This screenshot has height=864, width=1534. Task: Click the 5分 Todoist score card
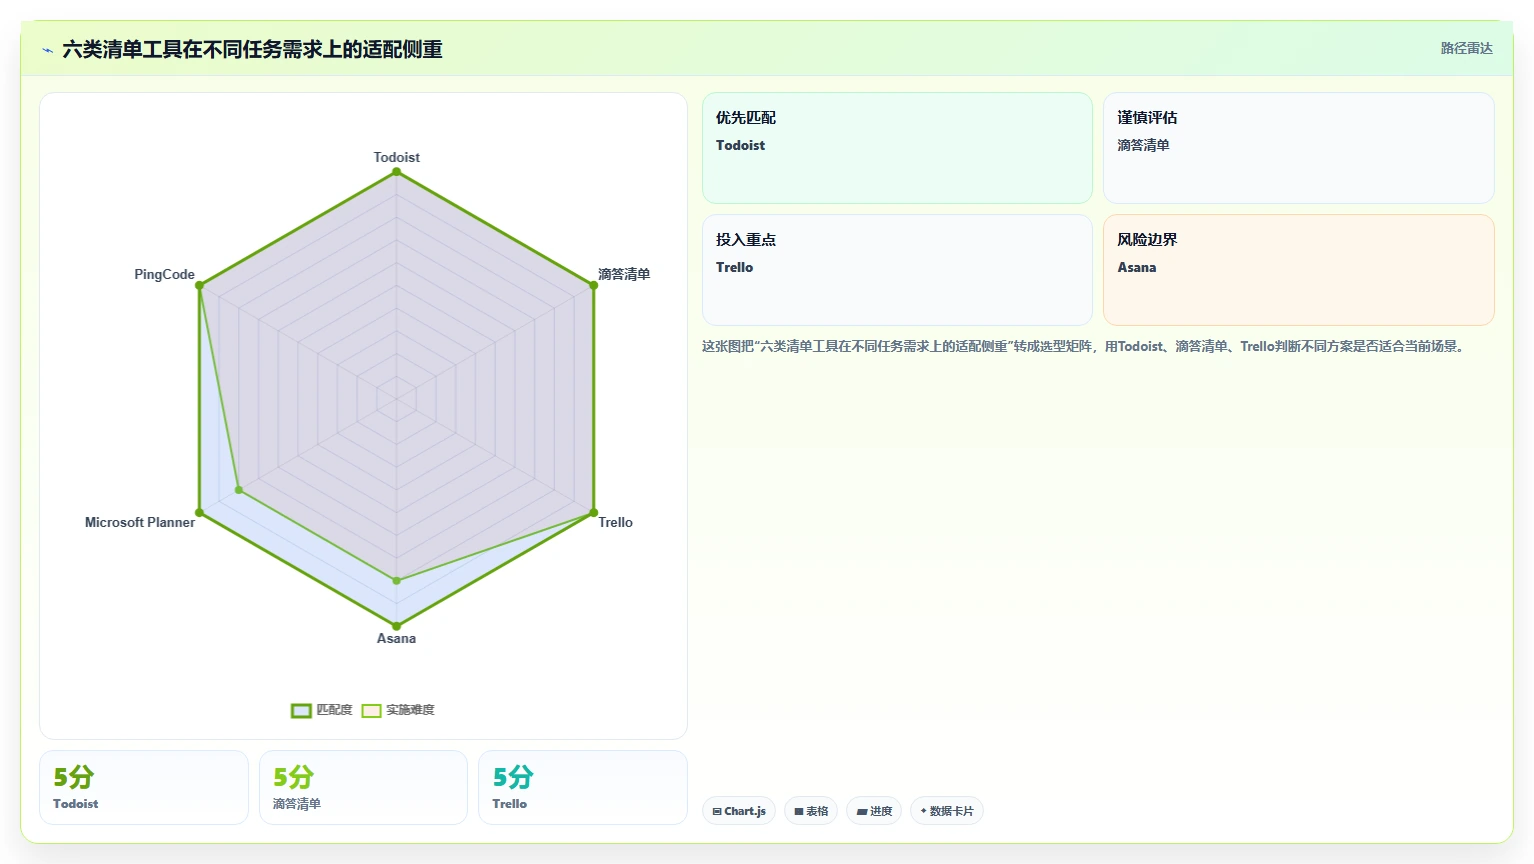tap(144, 788)
